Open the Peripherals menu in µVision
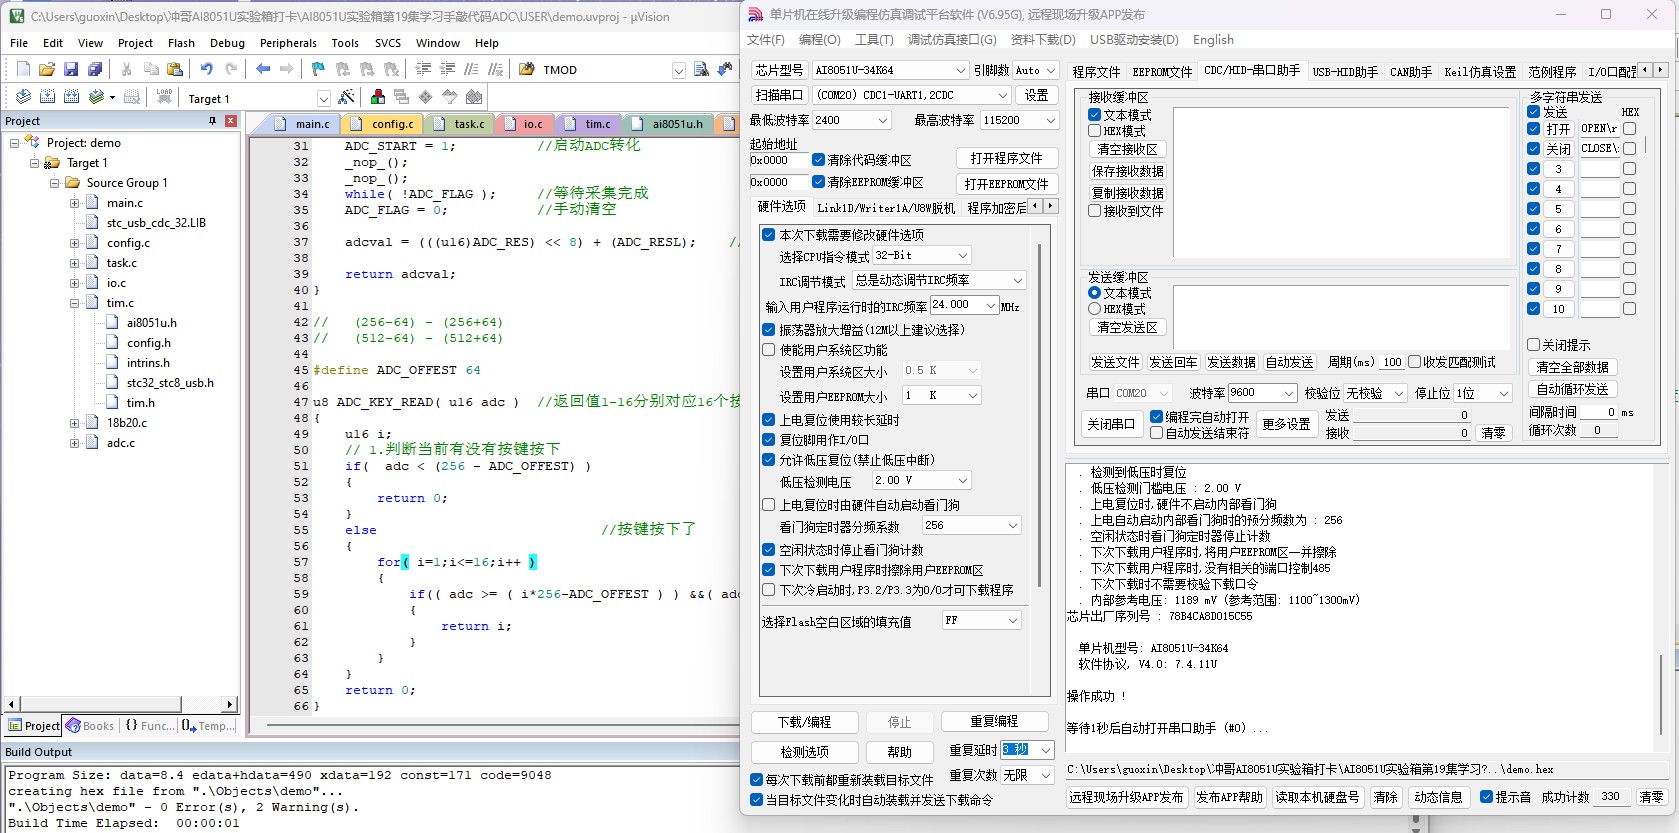1679x833 pixels. 288,43
